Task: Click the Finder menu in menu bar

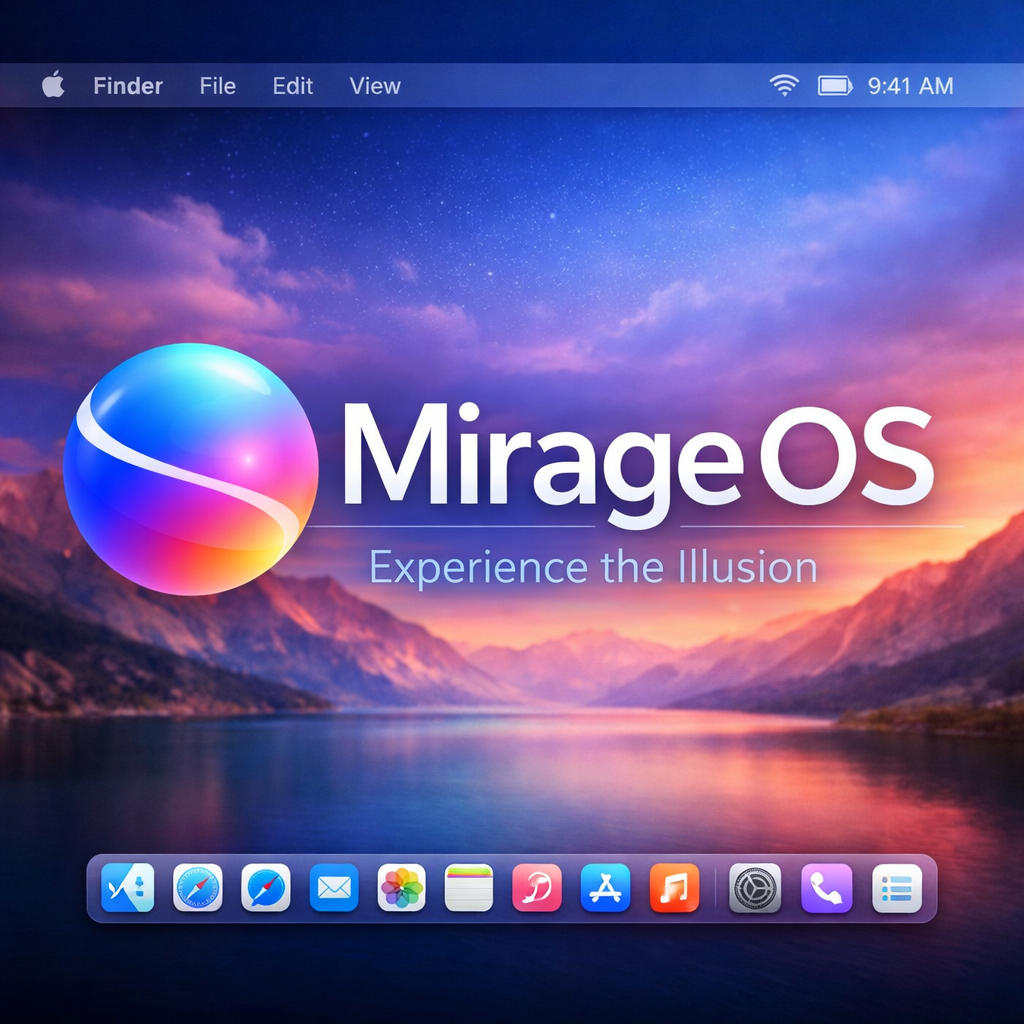Action: pos(128,86)
